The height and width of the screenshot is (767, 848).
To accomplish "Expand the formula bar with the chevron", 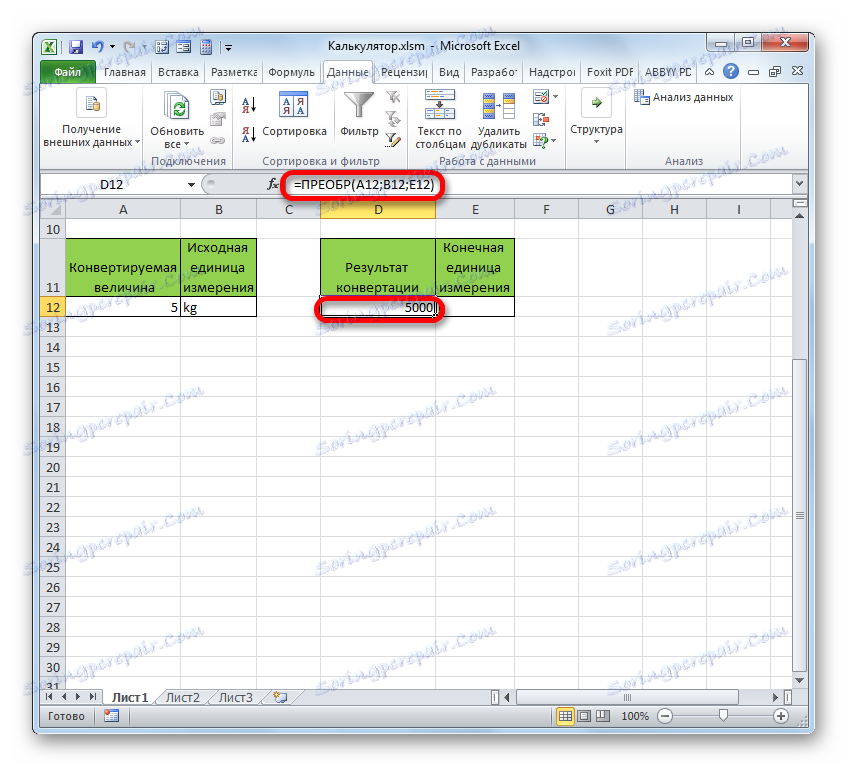I will [x=799, y=183].
